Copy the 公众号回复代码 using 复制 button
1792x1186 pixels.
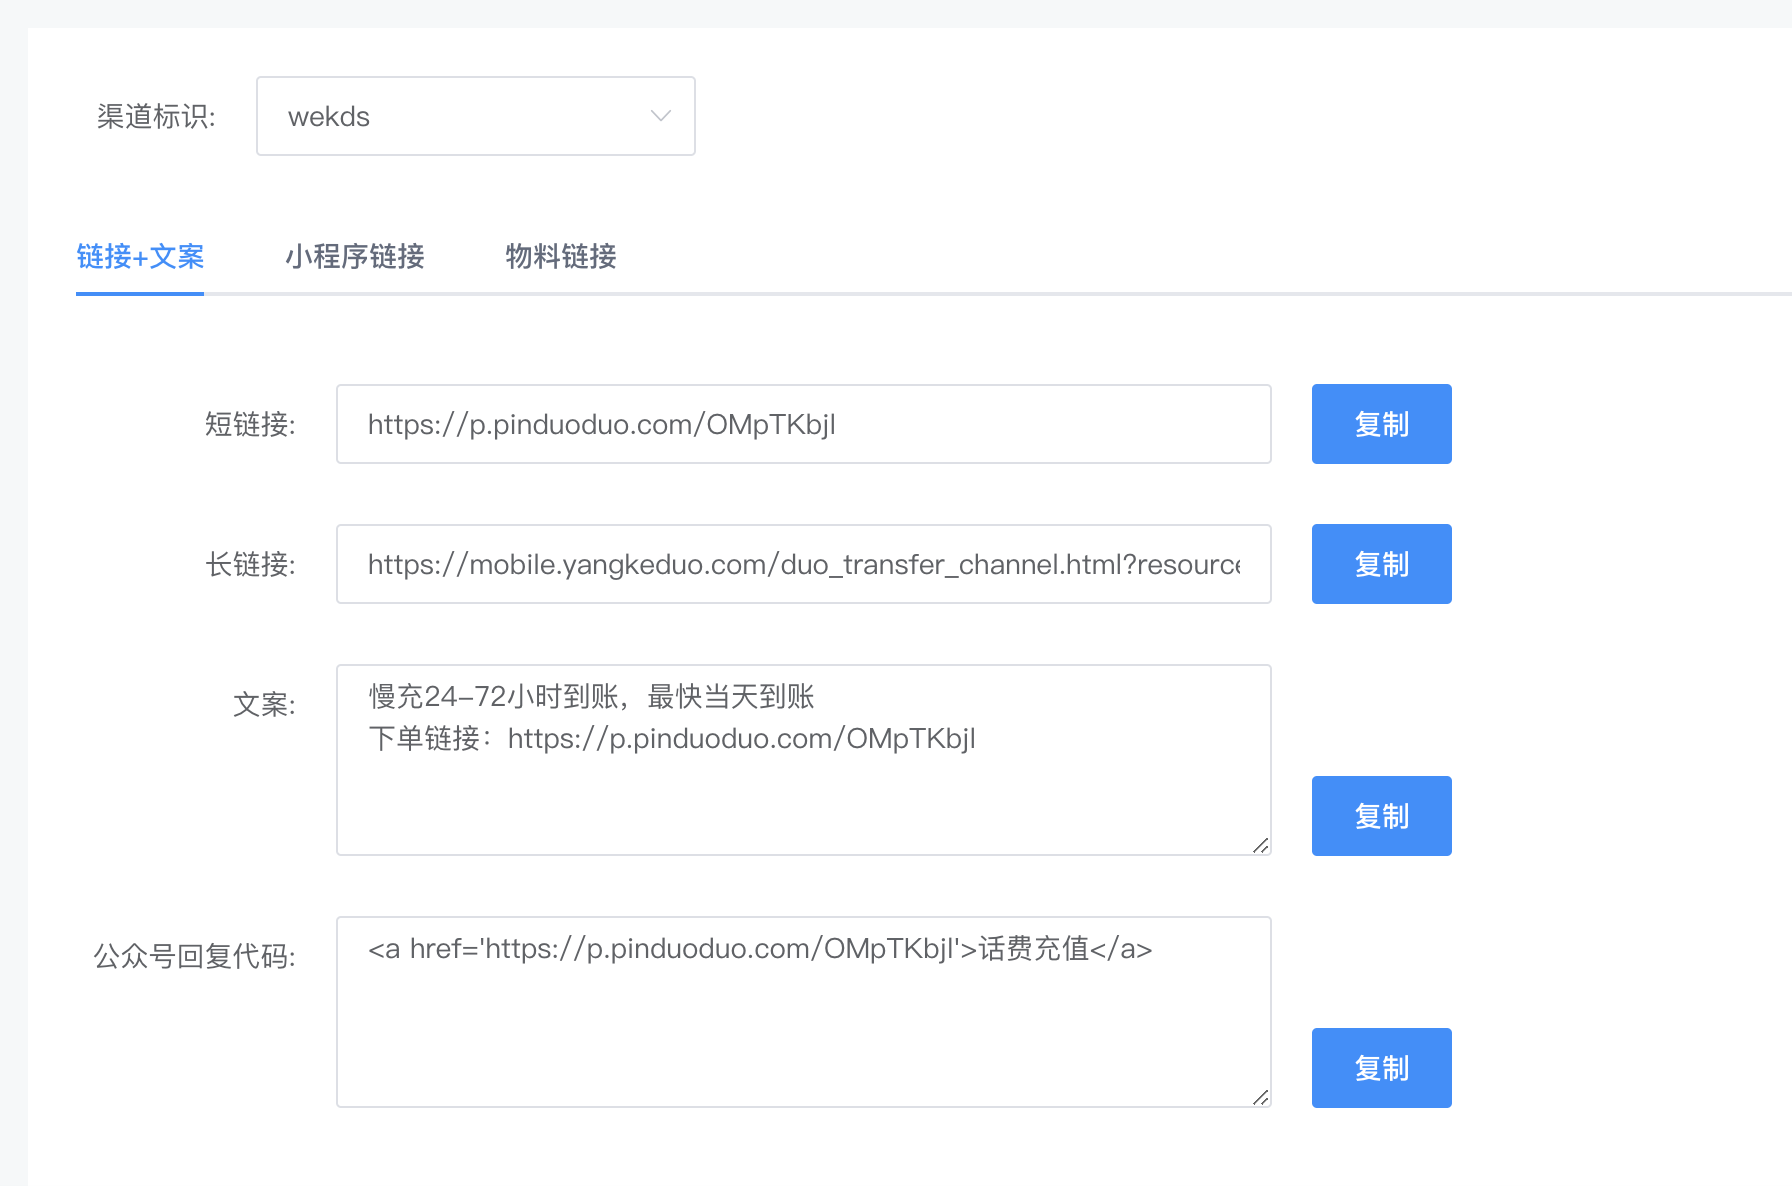1381,1068
